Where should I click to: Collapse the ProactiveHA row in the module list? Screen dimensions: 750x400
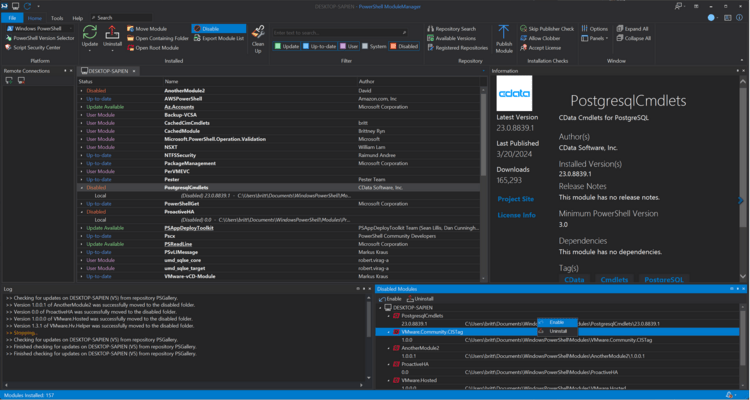[81, 212]
